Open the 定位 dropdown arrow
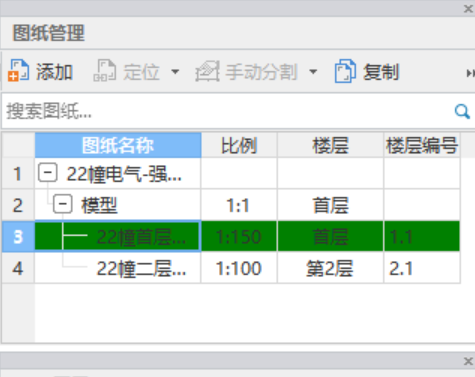The height and width of the screenshot is (377, 475). pyautogui.click(x=175, y=71)
